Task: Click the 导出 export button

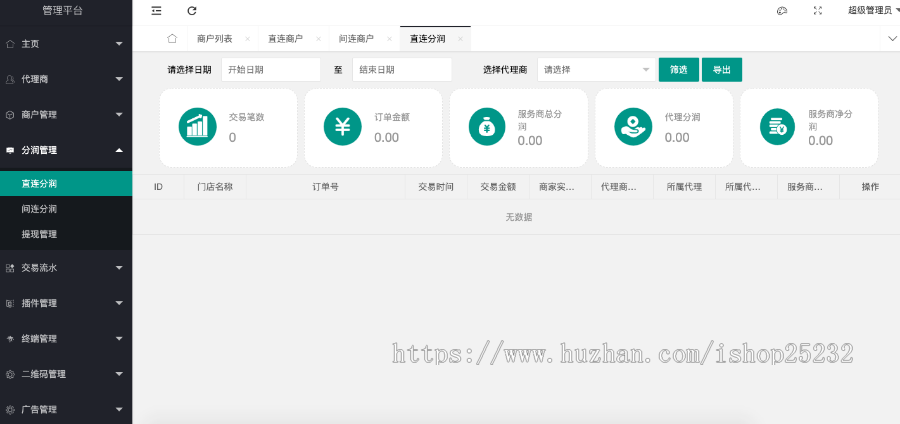Action: (721, 70)
